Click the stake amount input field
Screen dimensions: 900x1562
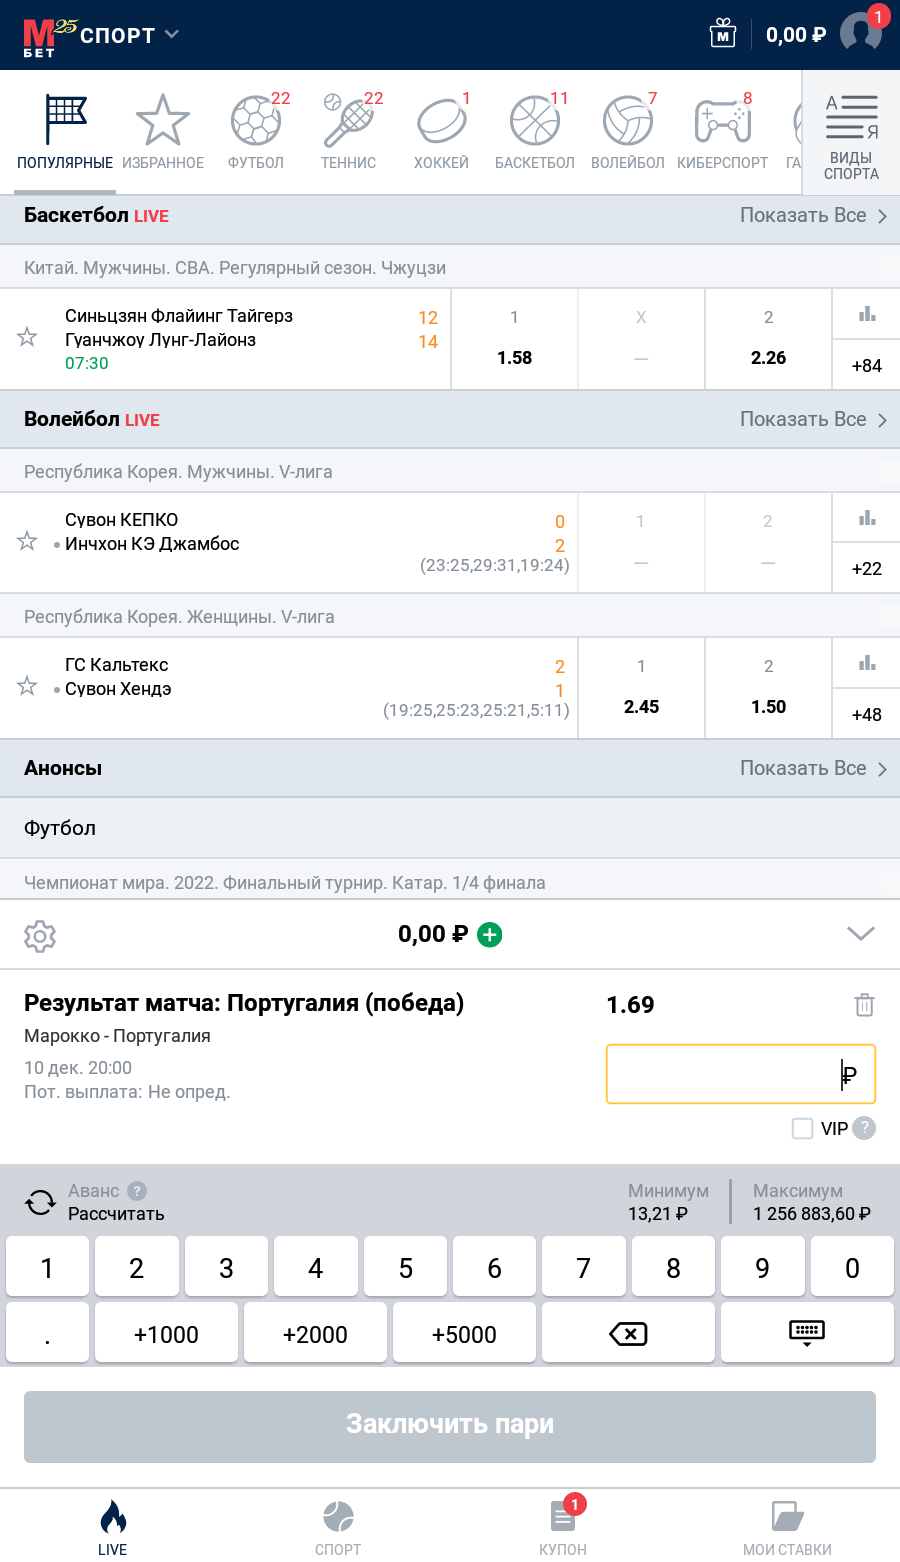point(740,1074)
